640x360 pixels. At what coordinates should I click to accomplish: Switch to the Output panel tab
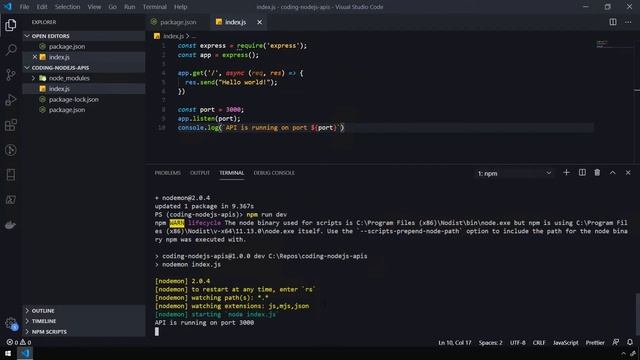coord(200,173)
